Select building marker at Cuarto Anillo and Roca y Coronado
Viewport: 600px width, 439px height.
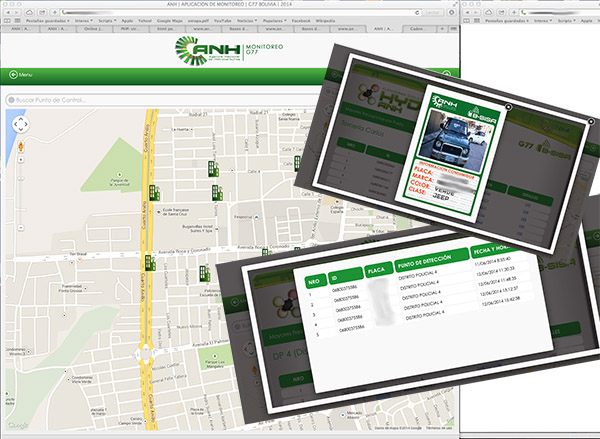point(150,263)
